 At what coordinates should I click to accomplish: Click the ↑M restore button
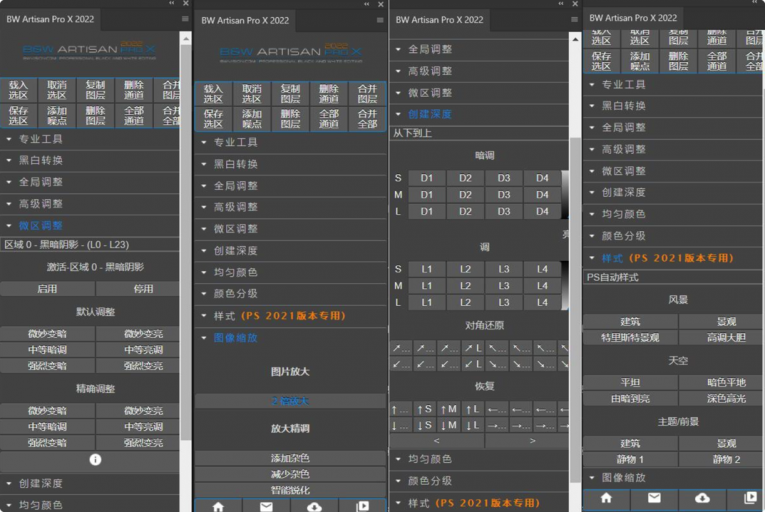(449, 409)
